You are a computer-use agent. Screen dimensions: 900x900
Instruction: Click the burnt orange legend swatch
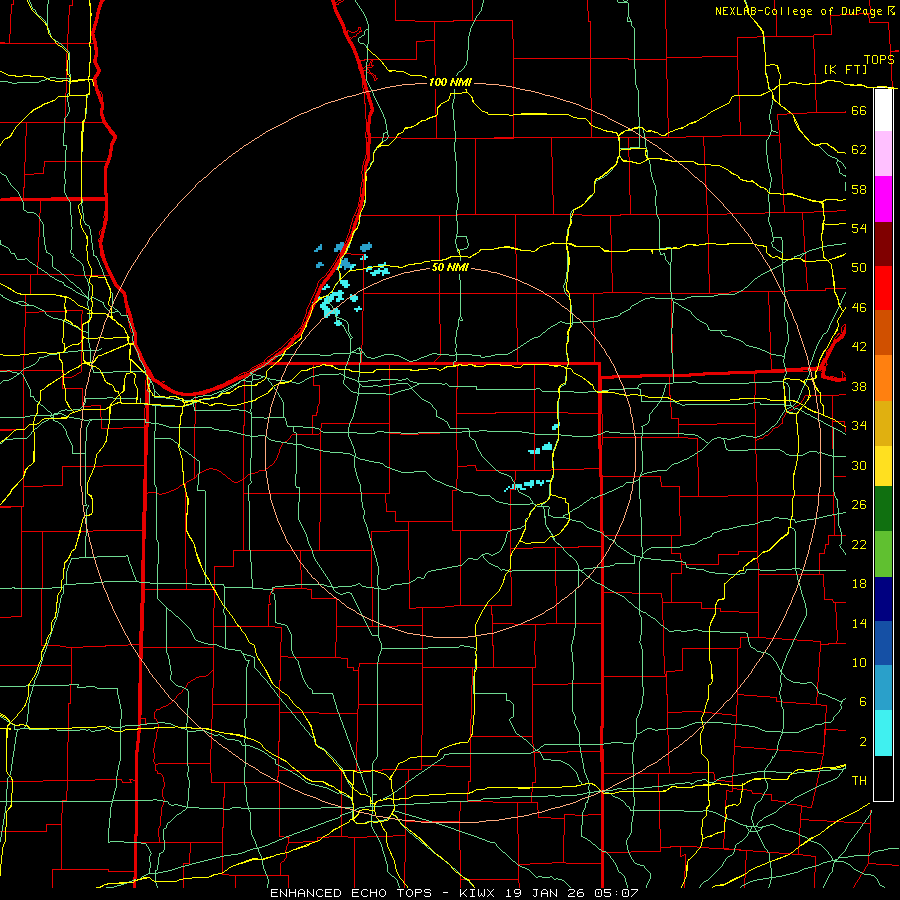click(x=883, y=333)
